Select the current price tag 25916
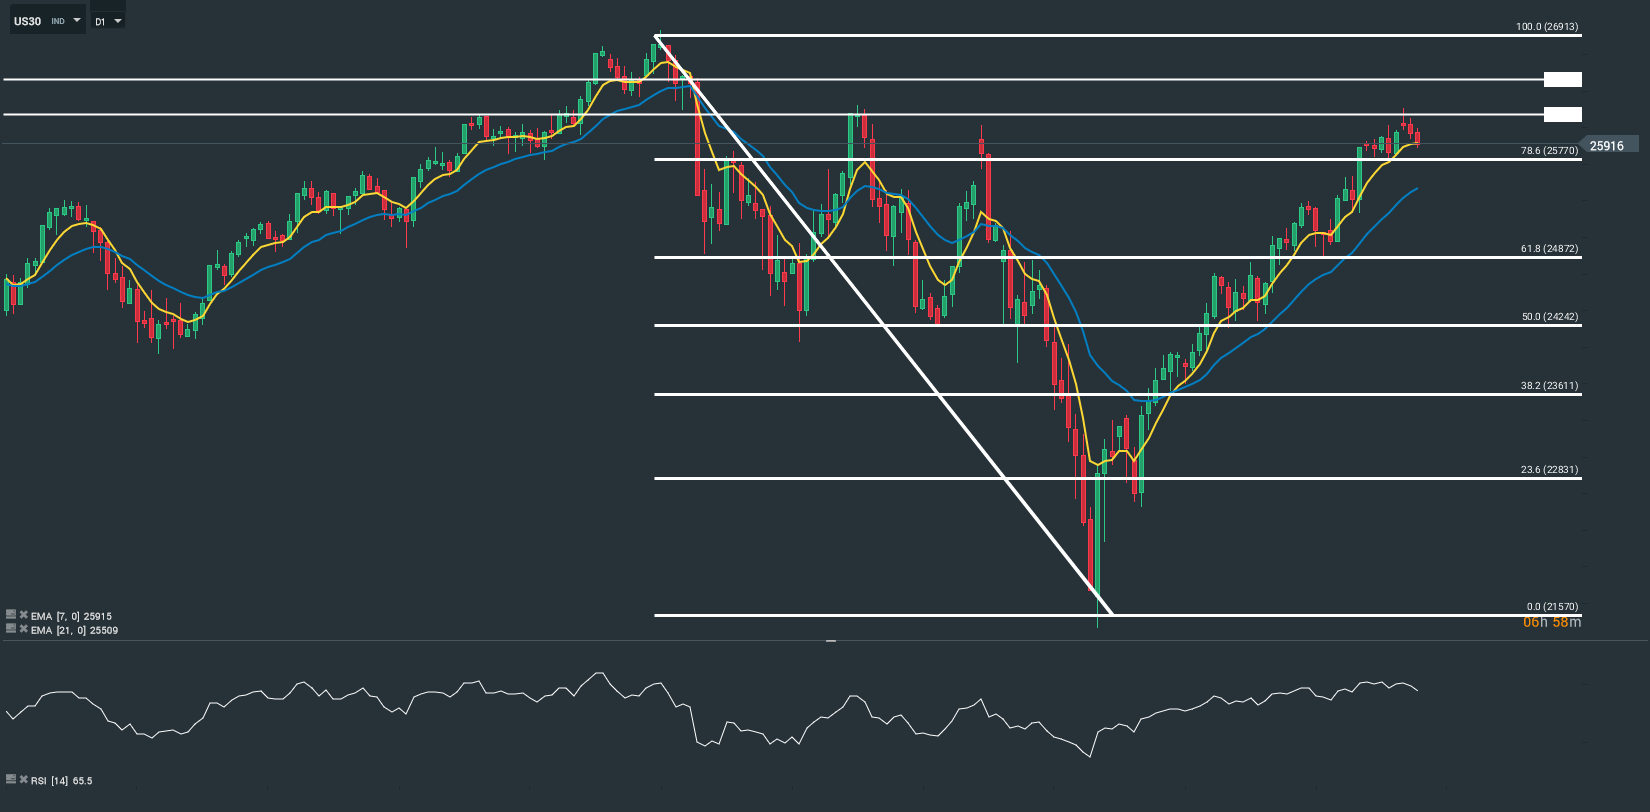Screen dimensions: 1650x812 [1608, 146]
